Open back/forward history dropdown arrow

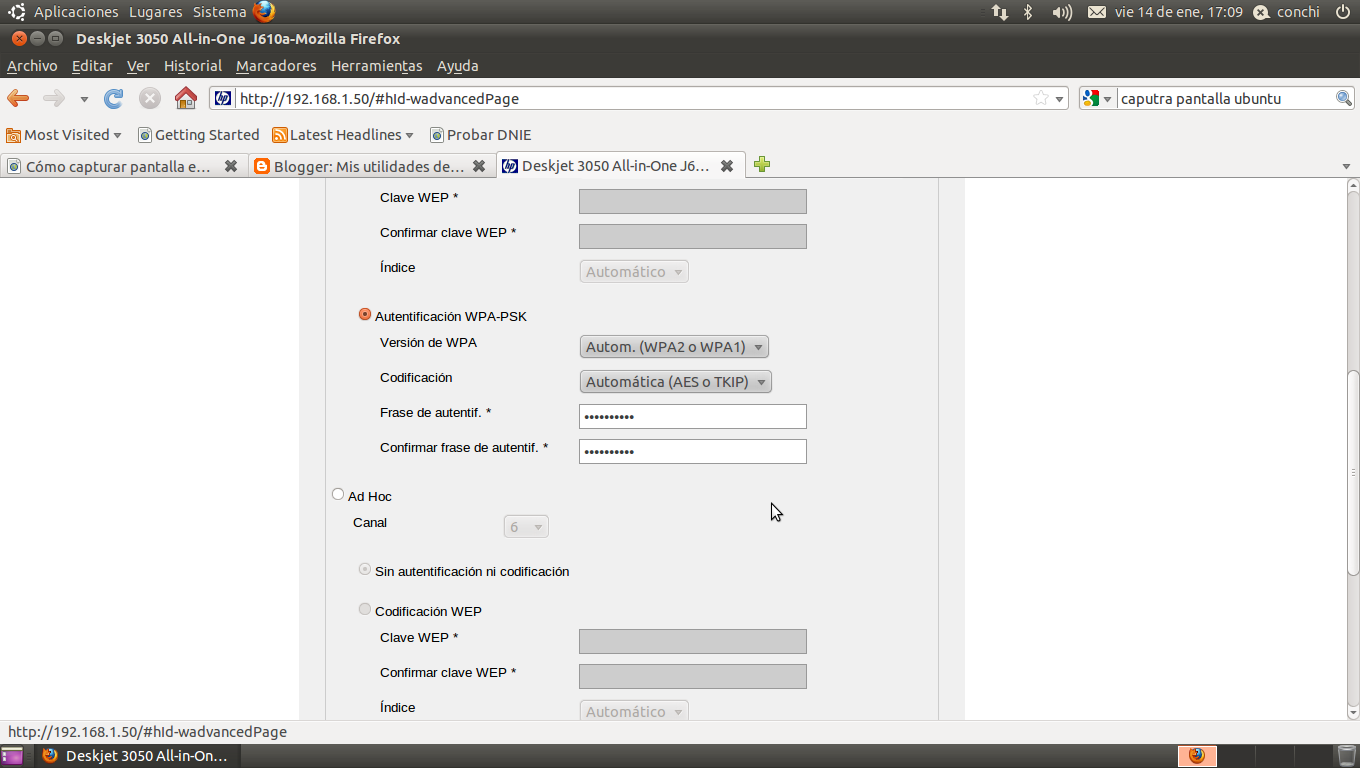(84, 99)
